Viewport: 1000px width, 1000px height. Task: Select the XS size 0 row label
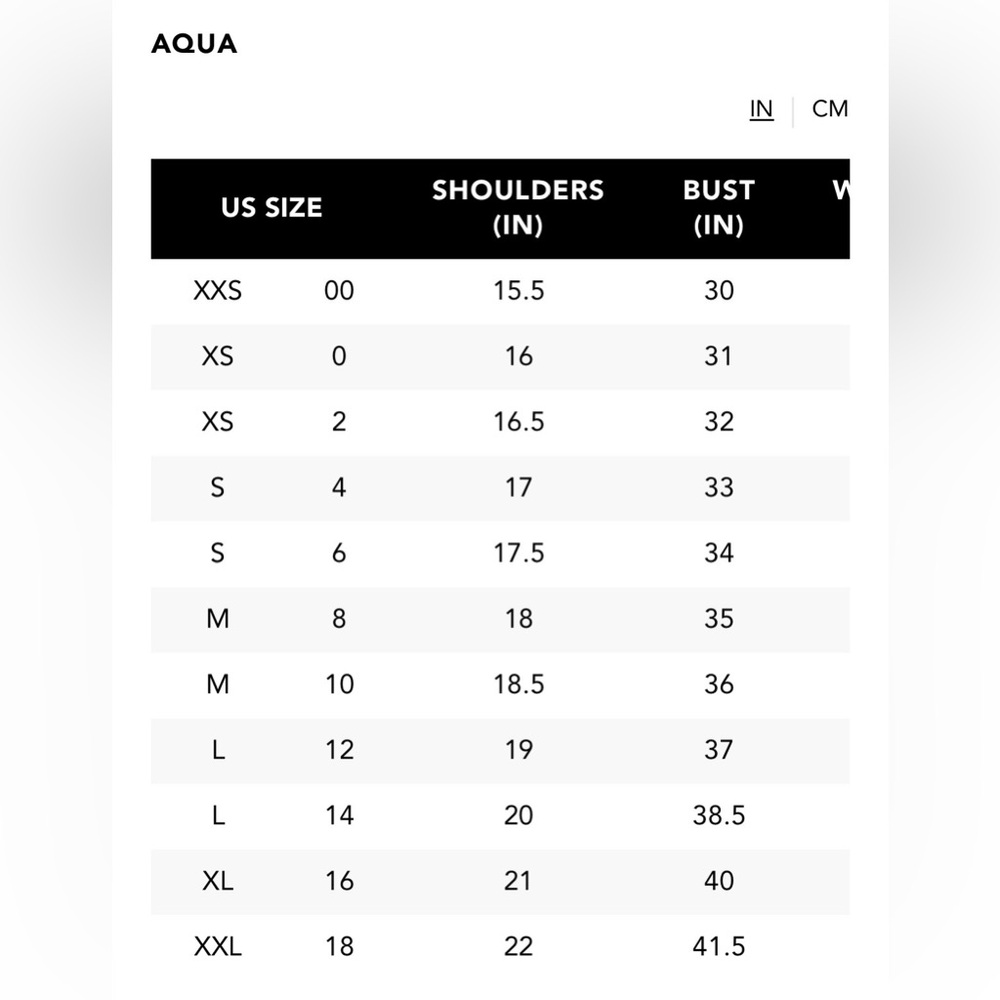pyautogui.click(x=217, y=357)
